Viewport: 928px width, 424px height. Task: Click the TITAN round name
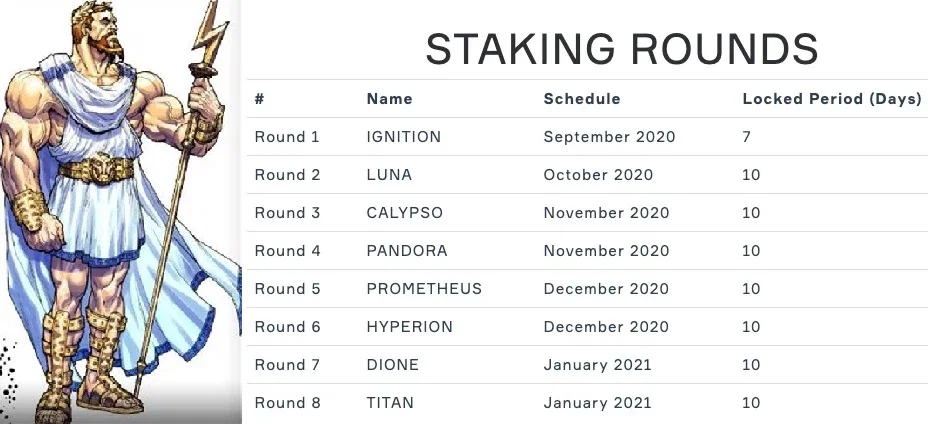point(390,402)
